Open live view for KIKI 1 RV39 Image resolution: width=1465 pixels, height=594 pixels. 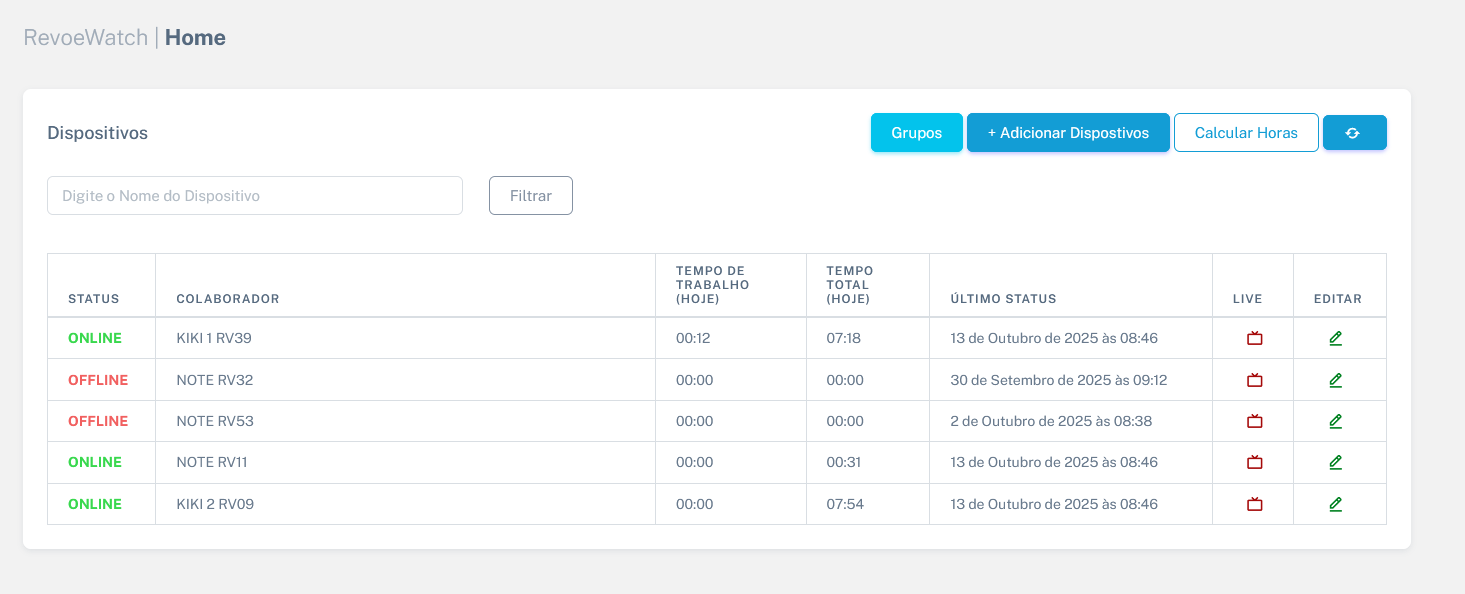pyautogui.click(x=1254, y=339)
